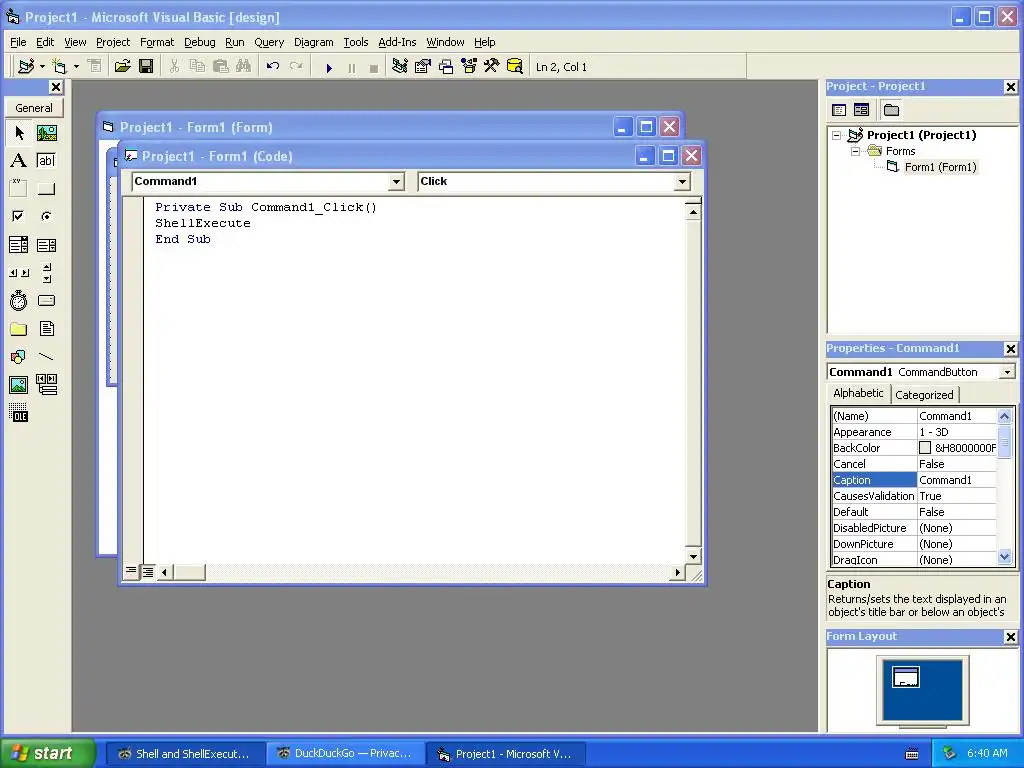Collapse the Forms folder node
Viewport: 1024px width, 768px height.
pos(856,151)
